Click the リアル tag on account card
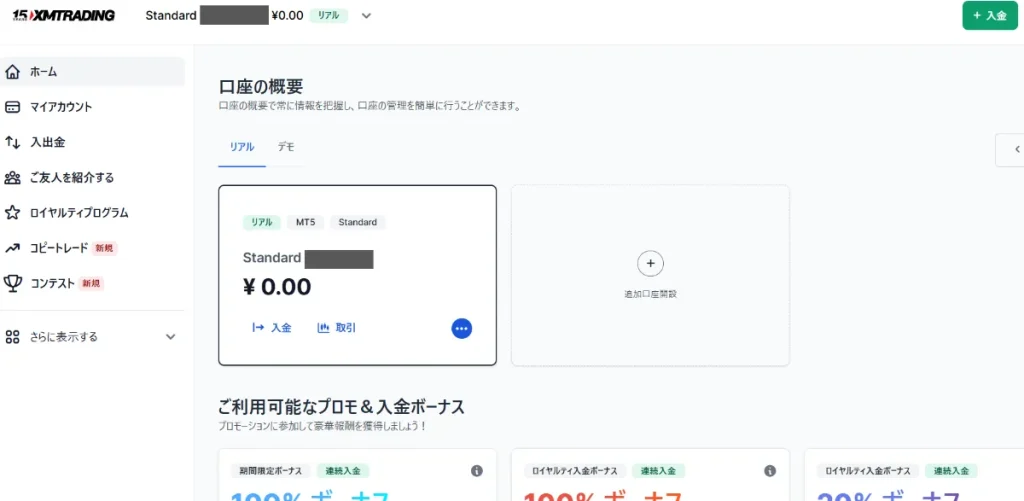Screen dimensions: 1024x501 point(262,222)
